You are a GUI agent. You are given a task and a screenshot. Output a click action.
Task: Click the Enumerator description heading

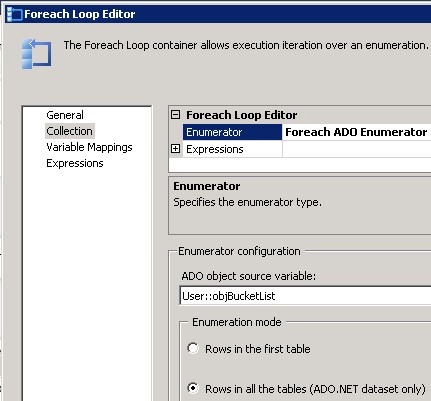click(x=207, y=186)
